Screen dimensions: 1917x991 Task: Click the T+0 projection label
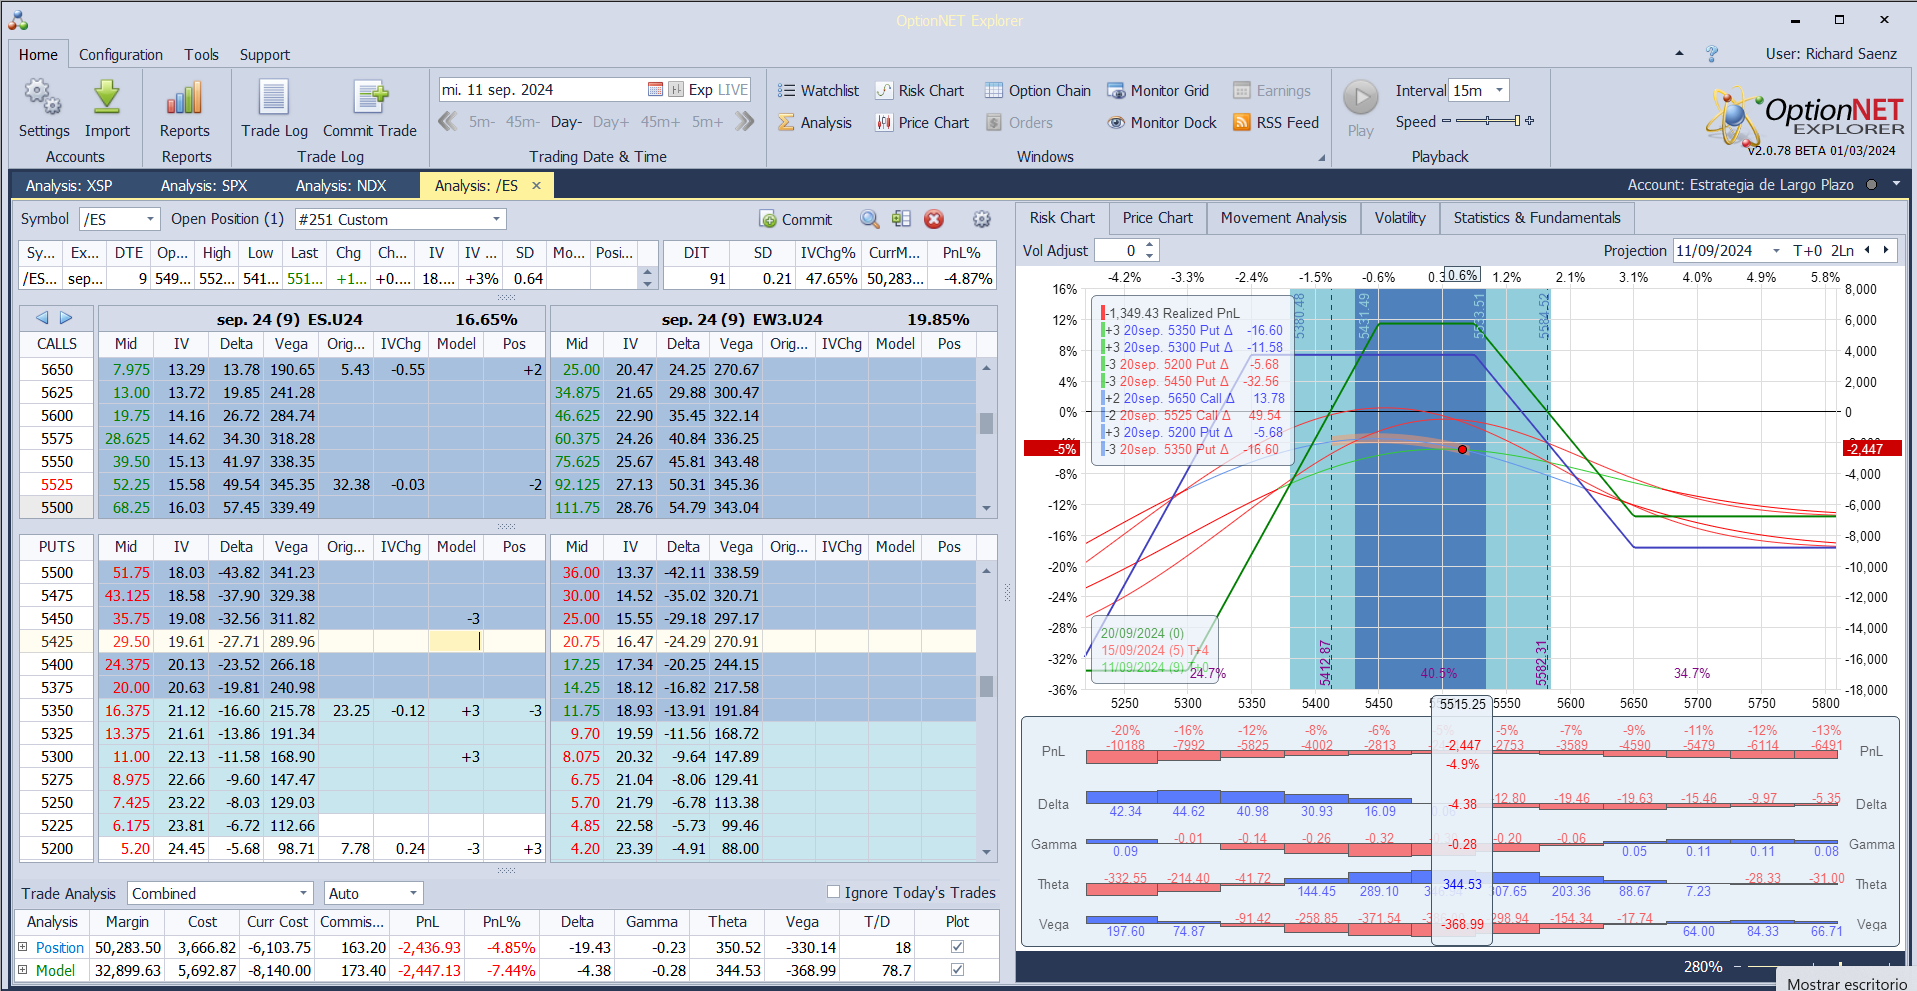click(x=1807, y=250)
